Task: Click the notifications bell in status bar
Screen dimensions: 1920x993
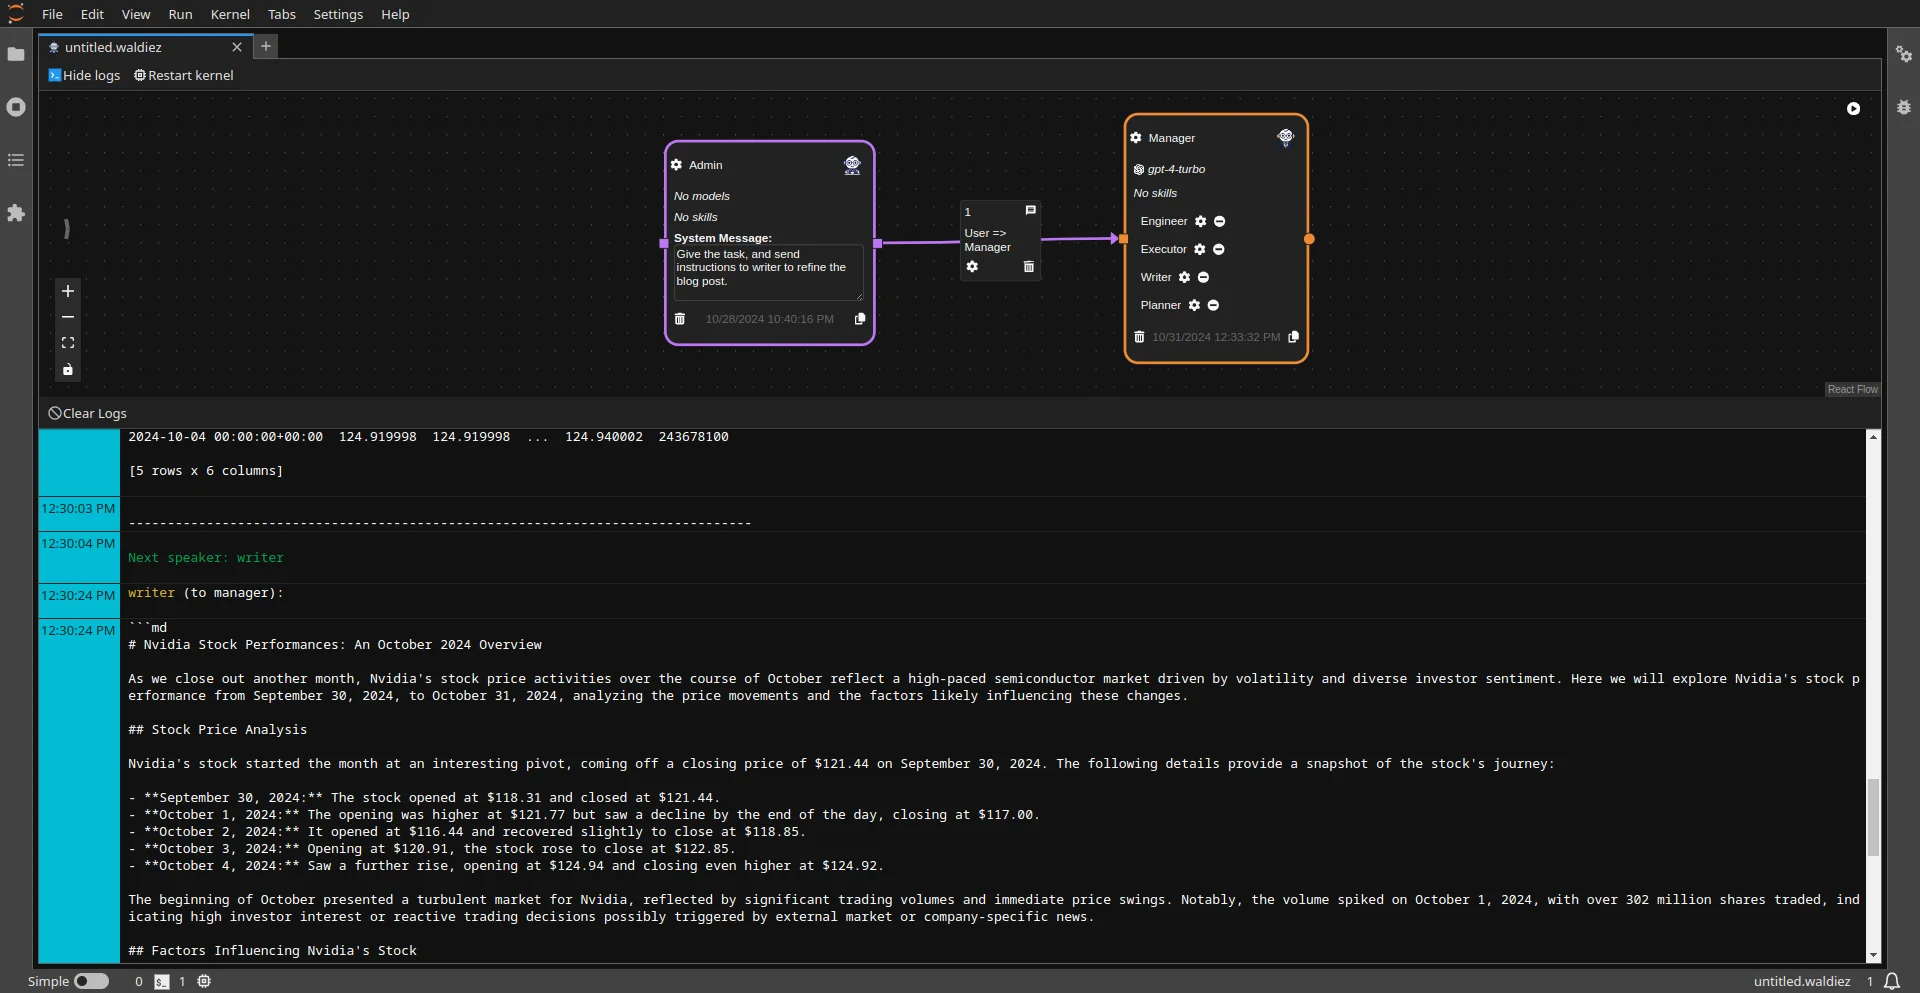Action: pyautogui.click(x=1892, y=981)
